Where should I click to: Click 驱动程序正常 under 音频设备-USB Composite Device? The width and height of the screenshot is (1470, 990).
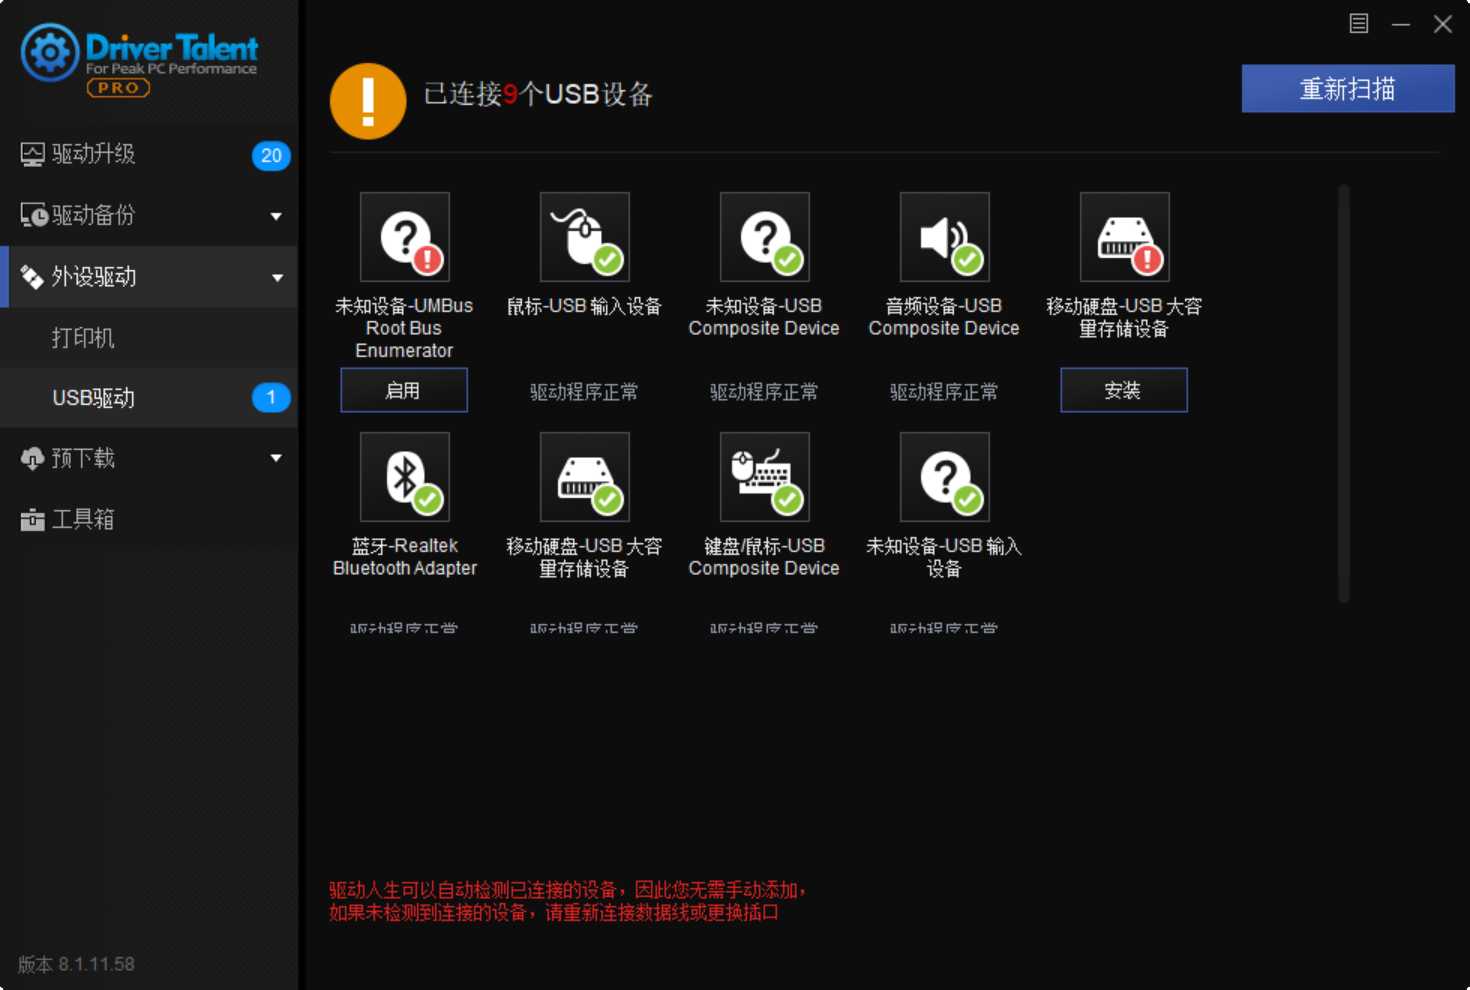tap(944, 392)
